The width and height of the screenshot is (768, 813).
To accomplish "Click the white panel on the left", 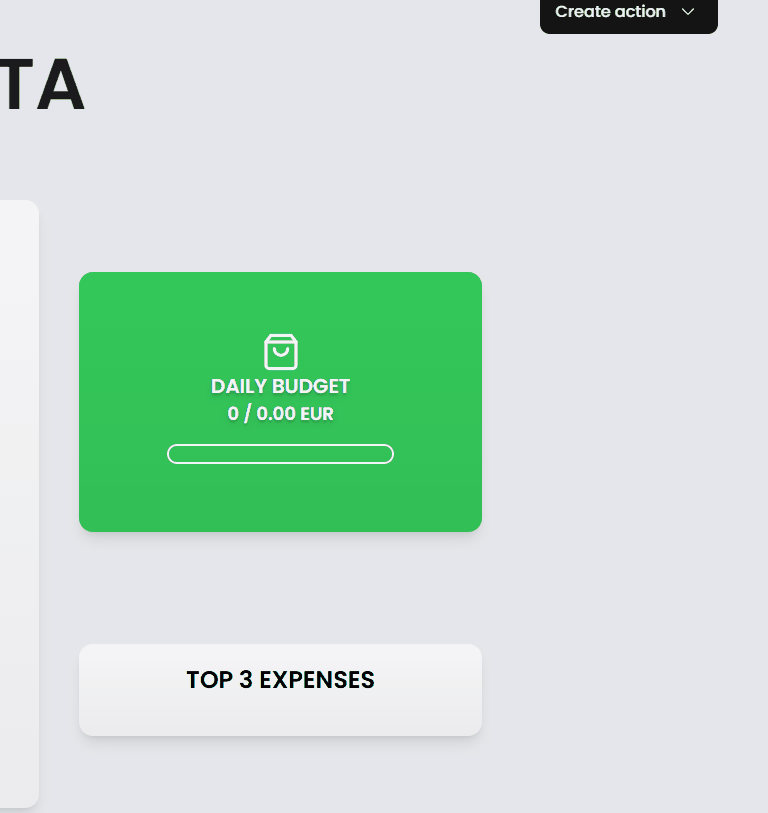I will (x=19, y=503).
